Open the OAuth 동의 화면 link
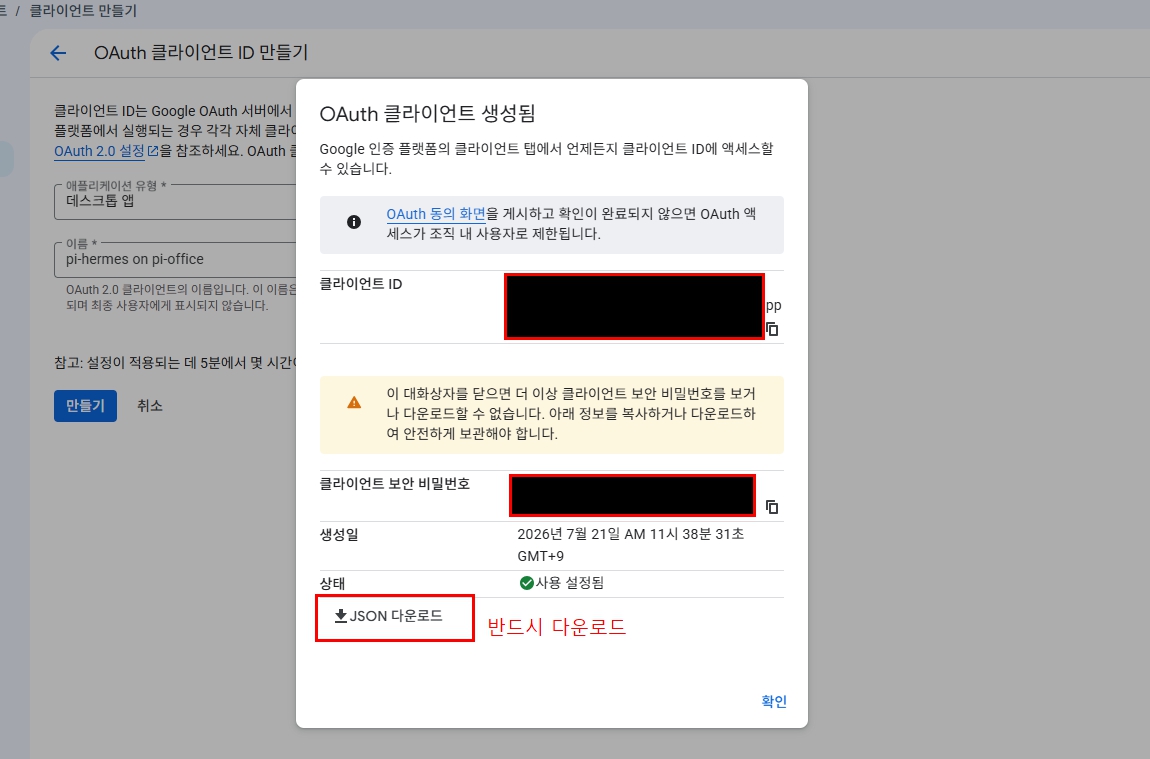1150x759 pixels. click(436, 214)
